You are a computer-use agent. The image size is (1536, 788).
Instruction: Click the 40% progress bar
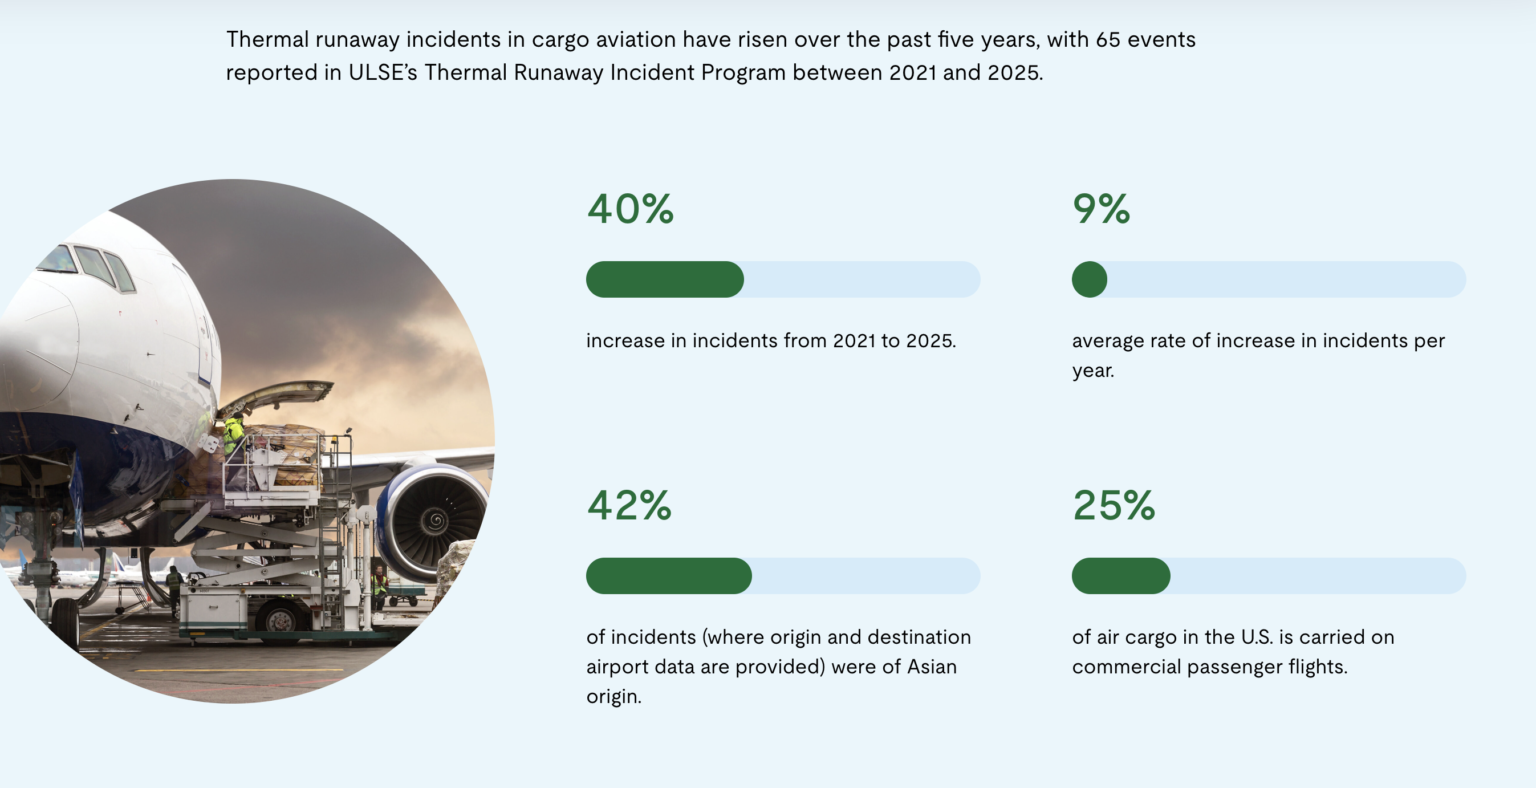pyautogui.click(x=782, y=279)
